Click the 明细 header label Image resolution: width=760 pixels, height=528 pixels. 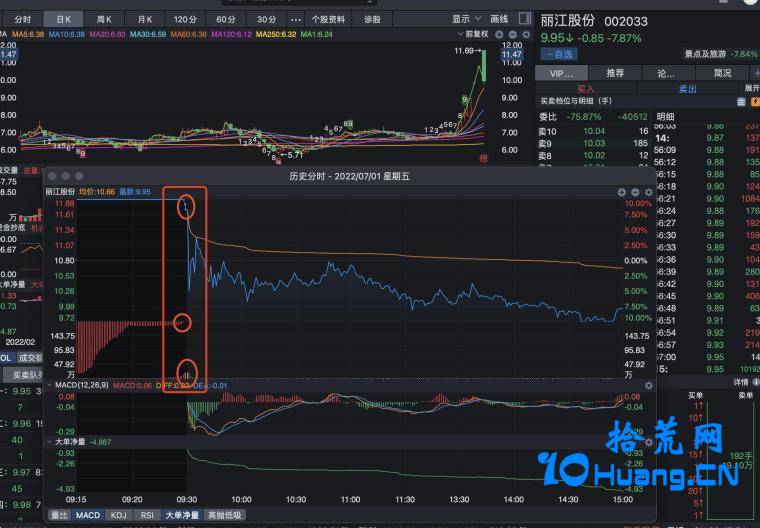(665, 116)
